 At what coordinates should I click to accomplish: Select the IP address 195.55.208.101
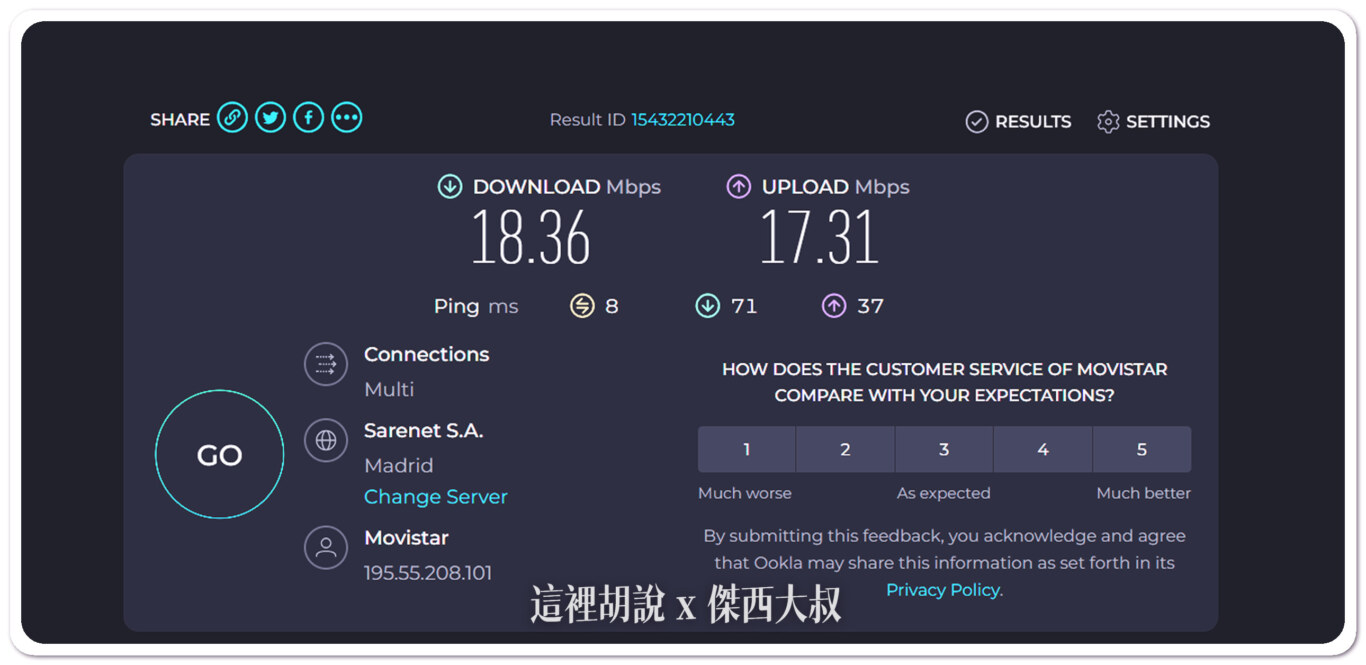pyautogui.click(x=428, y=573)
